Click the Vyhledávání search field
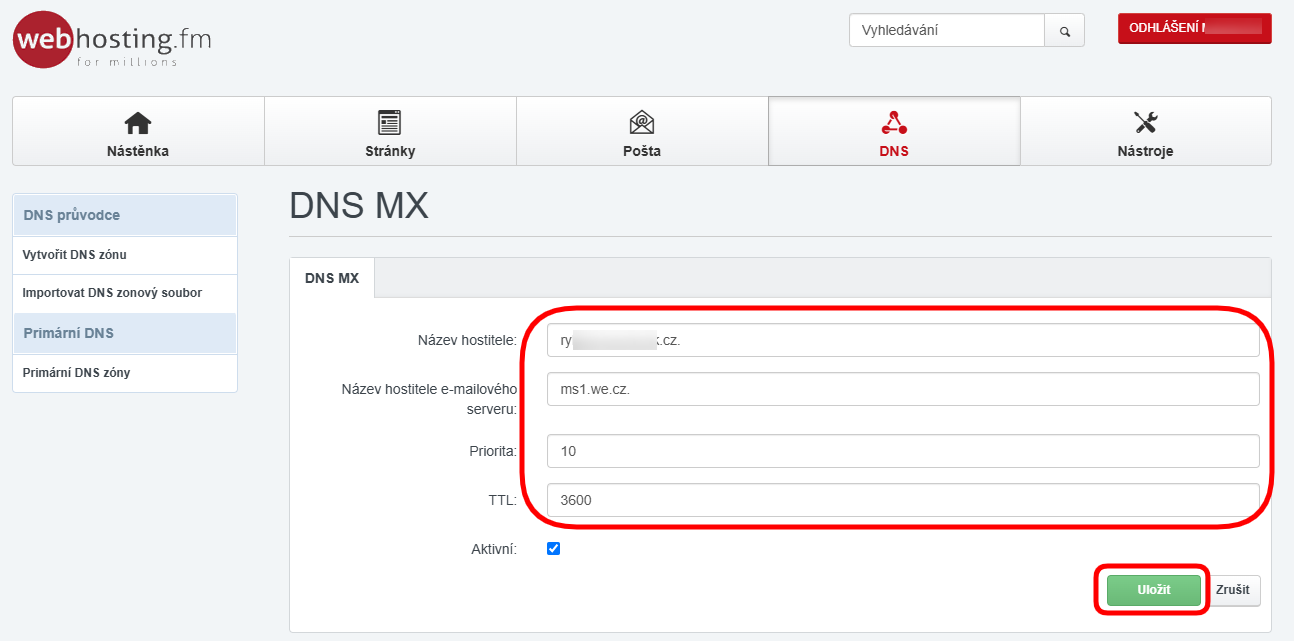The image size is (1294, 641). [x=946, y=30]
